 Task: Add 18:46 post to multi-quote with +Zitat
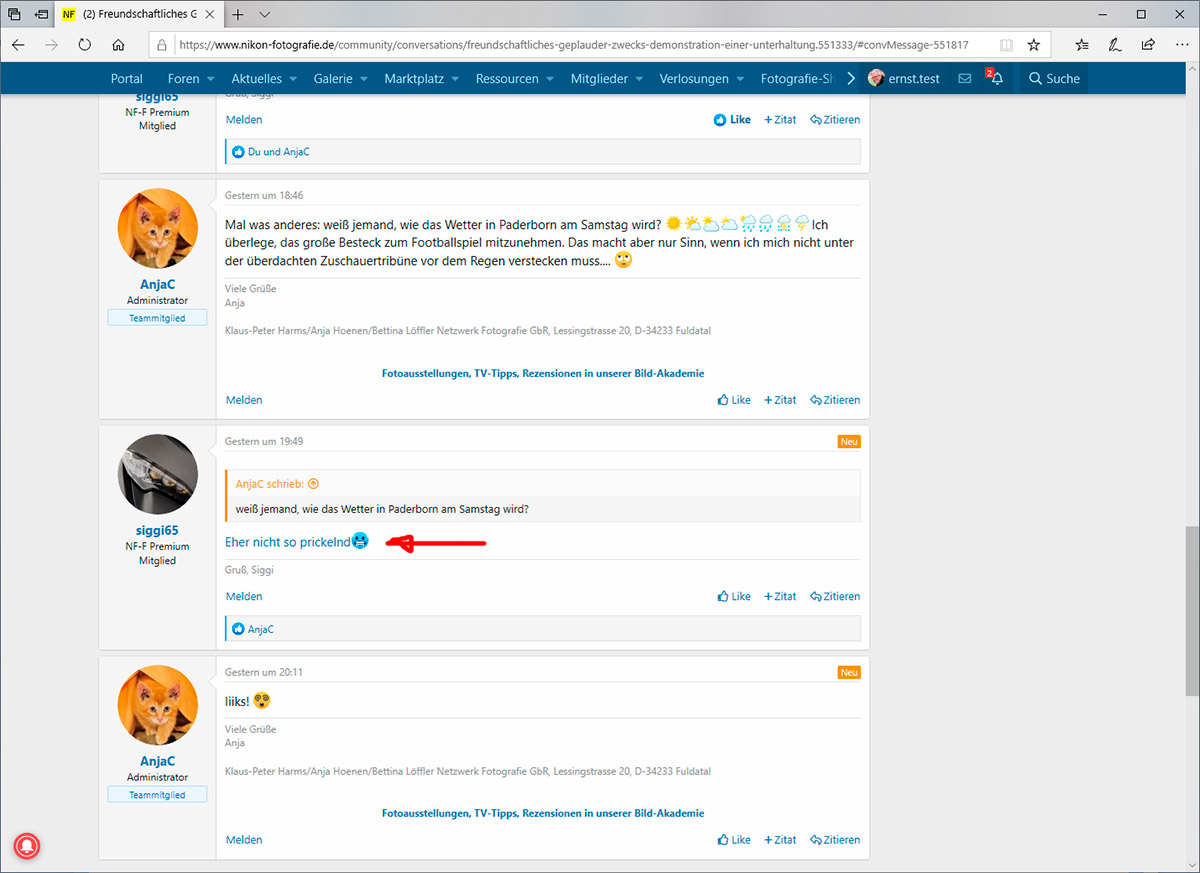click(780, 400)
